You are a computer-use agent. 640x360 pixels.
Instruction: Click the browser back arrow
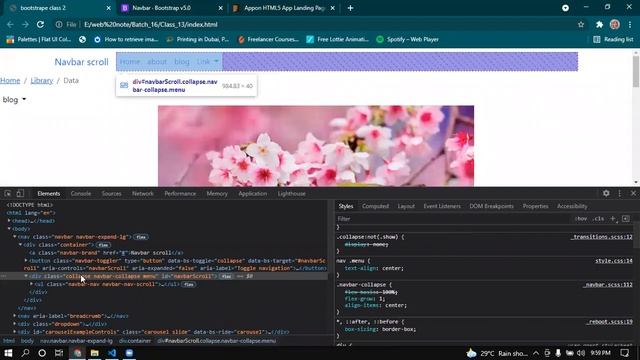[x=10, y=24]
